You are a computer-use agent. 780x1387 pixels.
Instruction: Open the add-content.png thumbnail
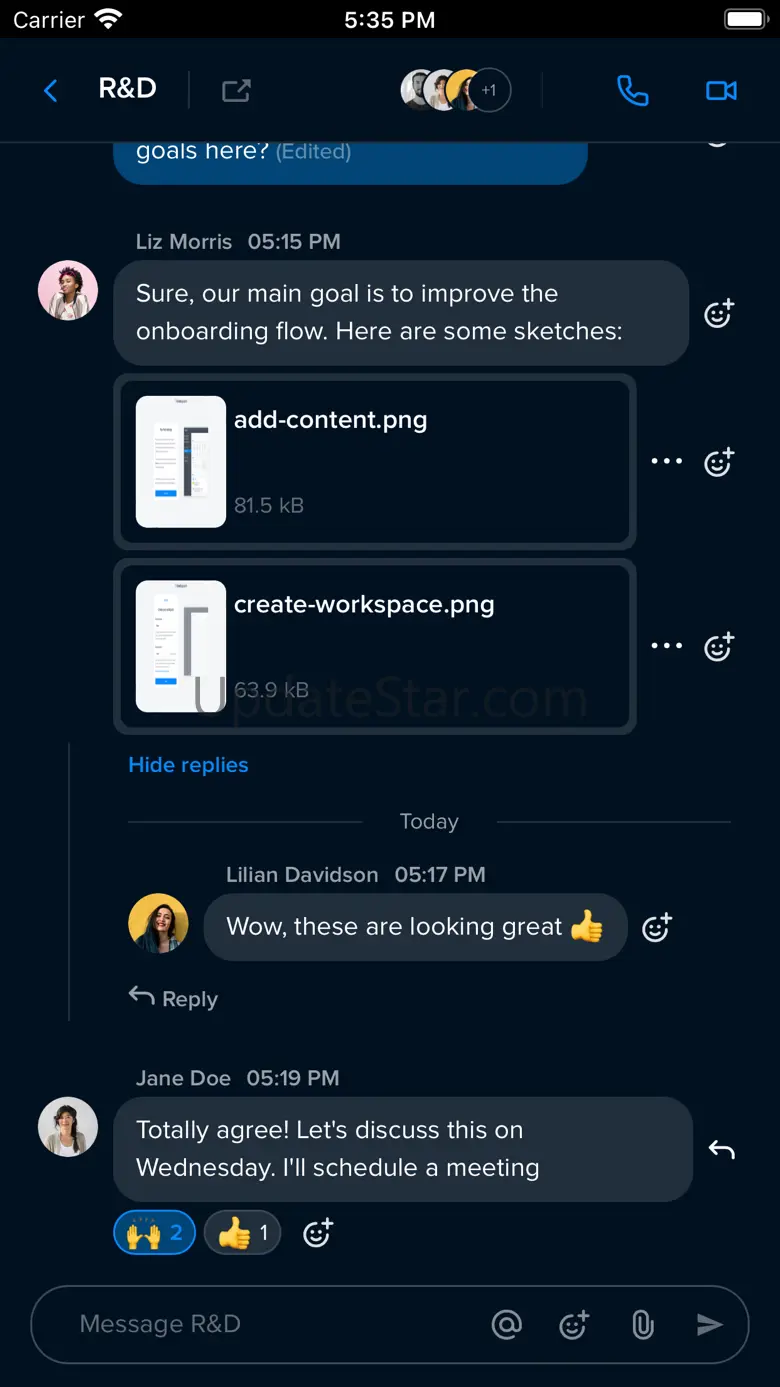coord(181,462)
